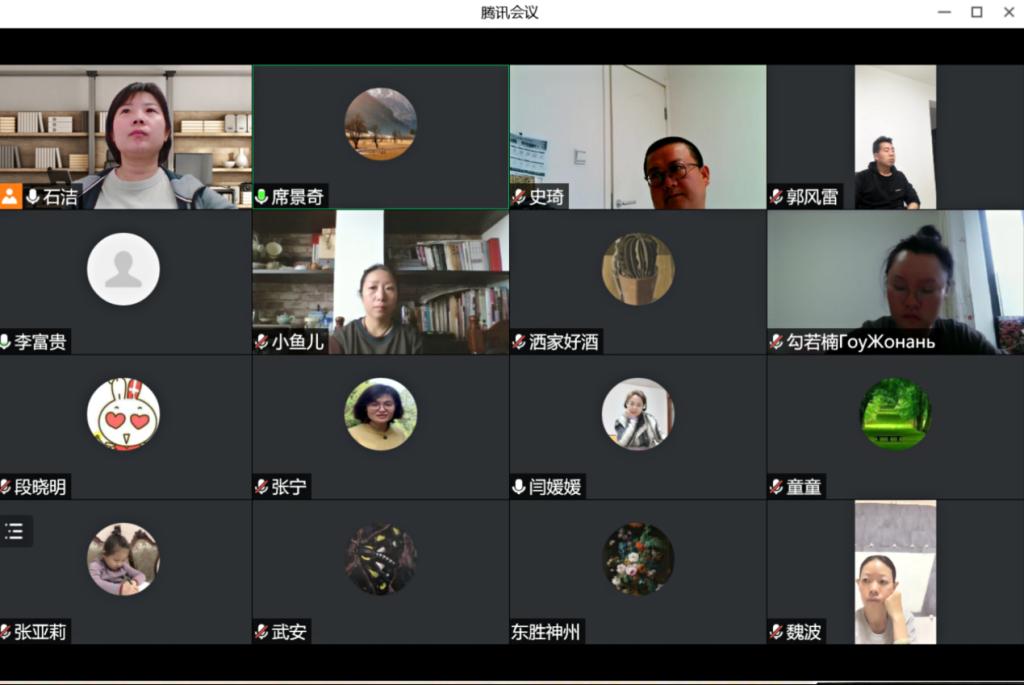Click the muted mic icon next to 童童

click(x=776, y=487)
